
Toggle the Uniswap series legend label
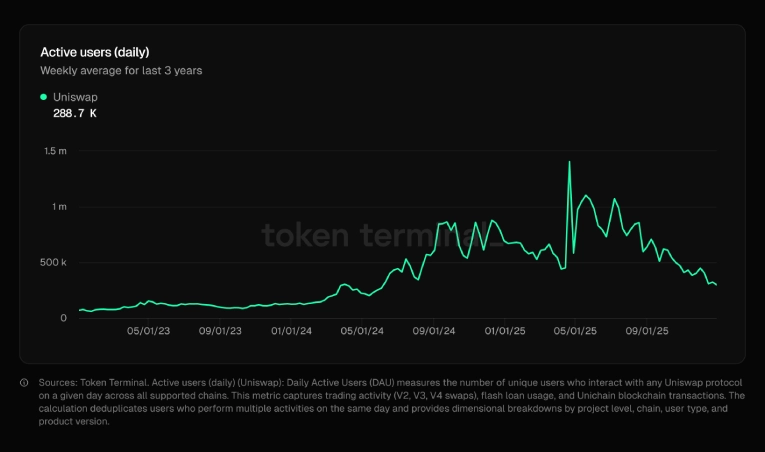[75, 97]
